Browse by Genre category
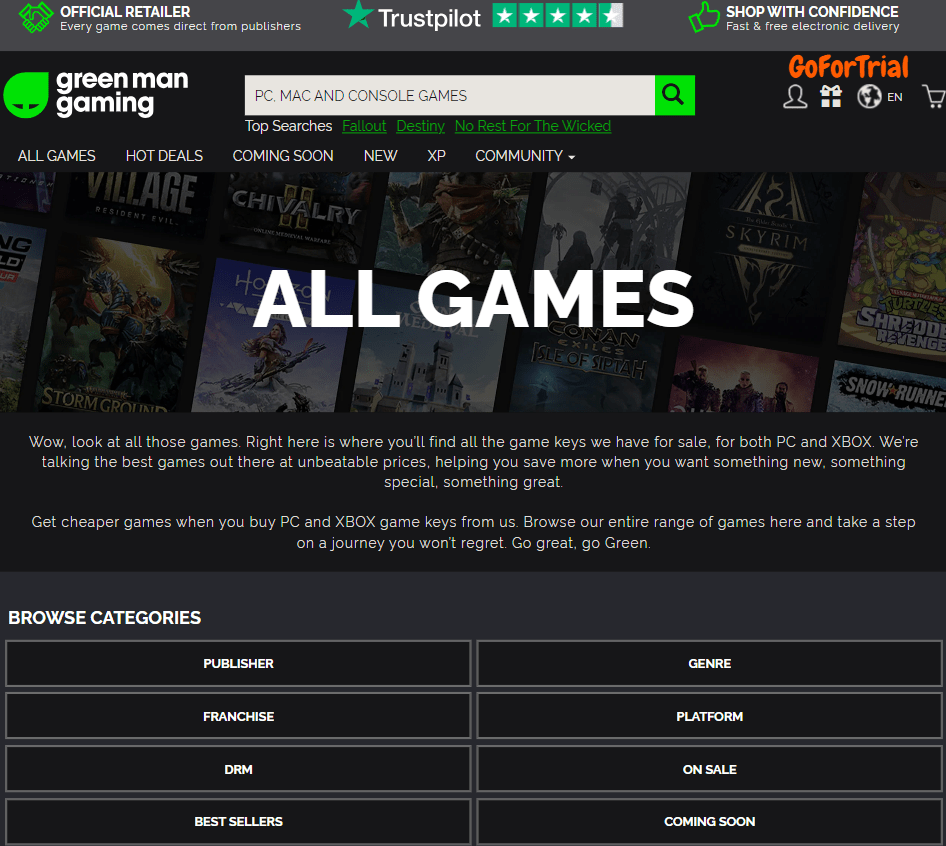The width and height of the screenshot is (946, 846). [710, 664]
